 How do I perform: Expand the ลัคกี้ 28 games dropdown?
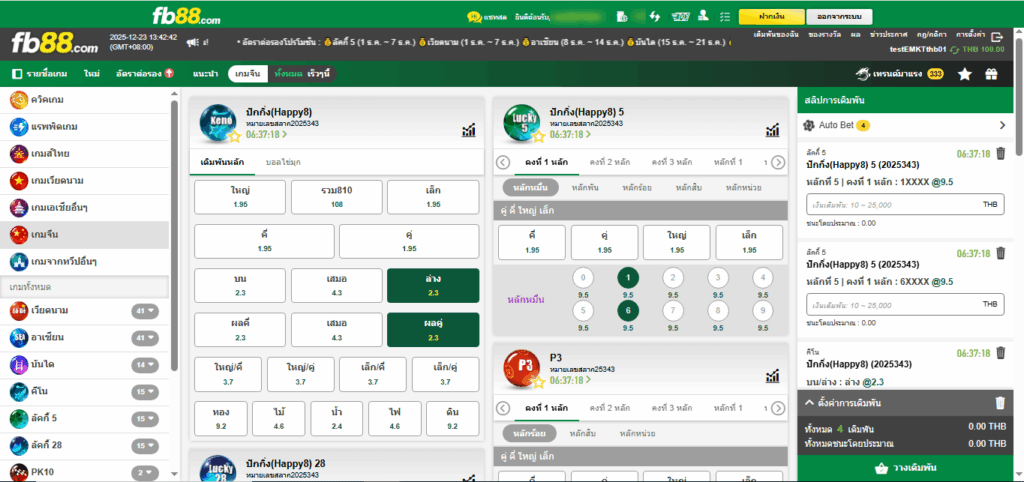coord(145,445)
